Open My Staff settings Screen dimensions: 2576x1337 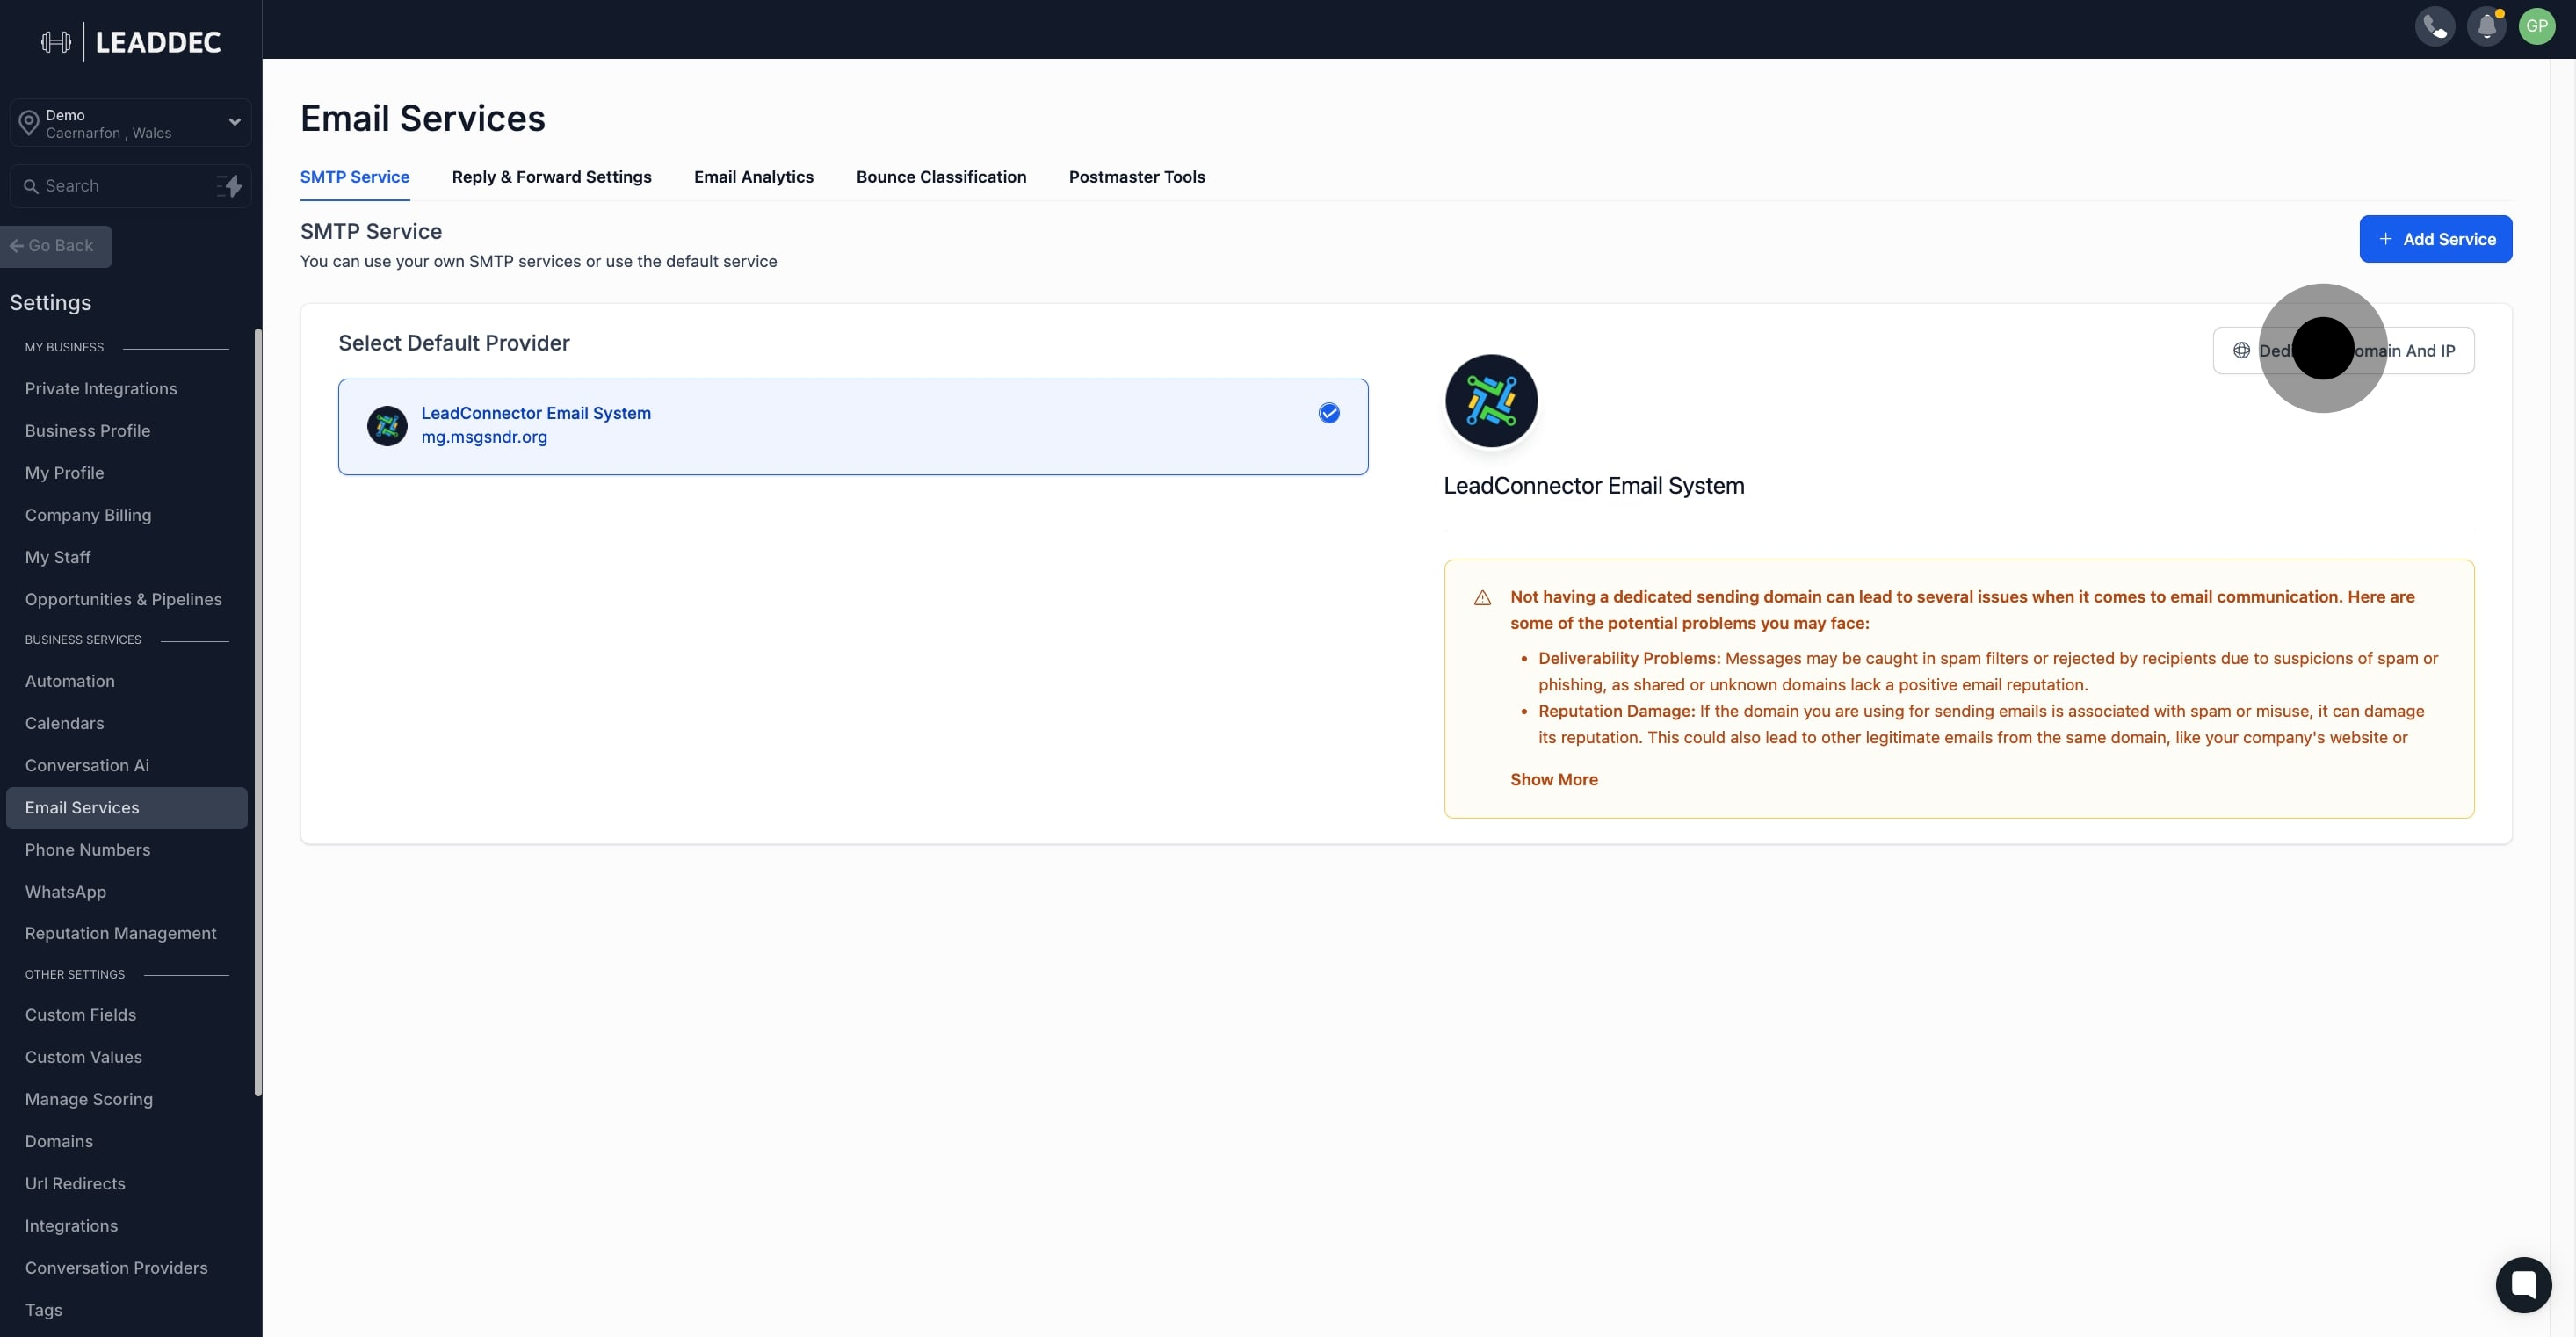tap(58, 557)
